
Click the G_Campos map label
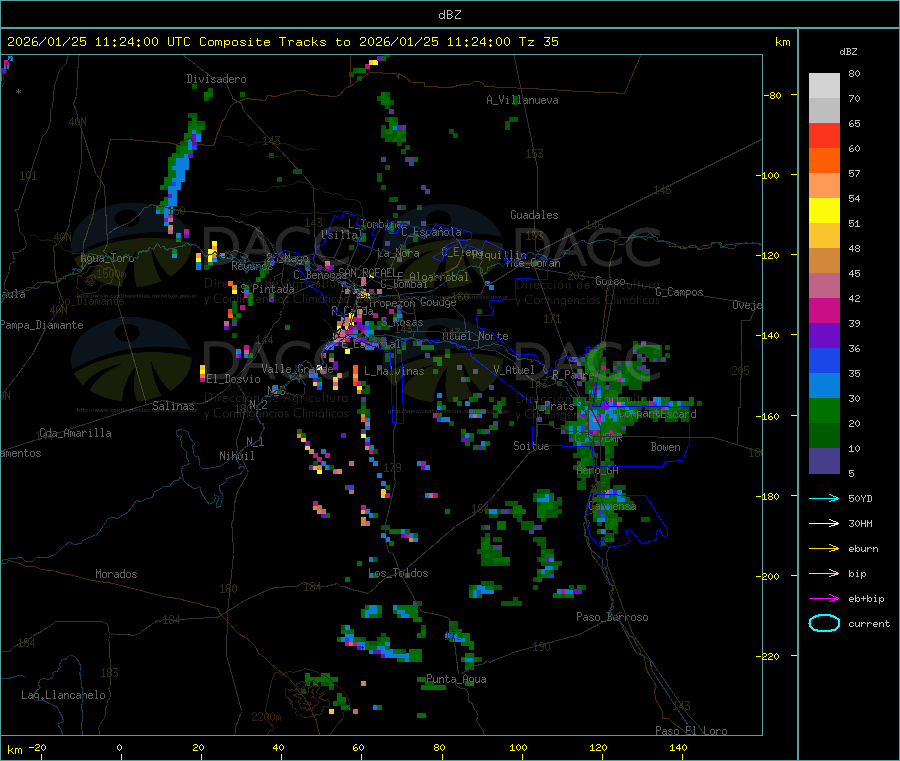click(679, 292)
